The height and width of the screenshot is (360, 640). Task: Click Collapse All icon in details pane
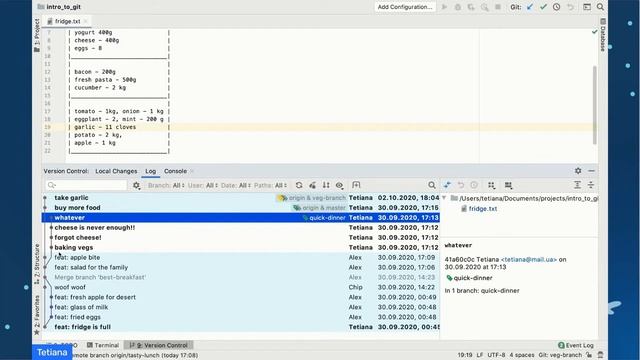tap(591, 185)
